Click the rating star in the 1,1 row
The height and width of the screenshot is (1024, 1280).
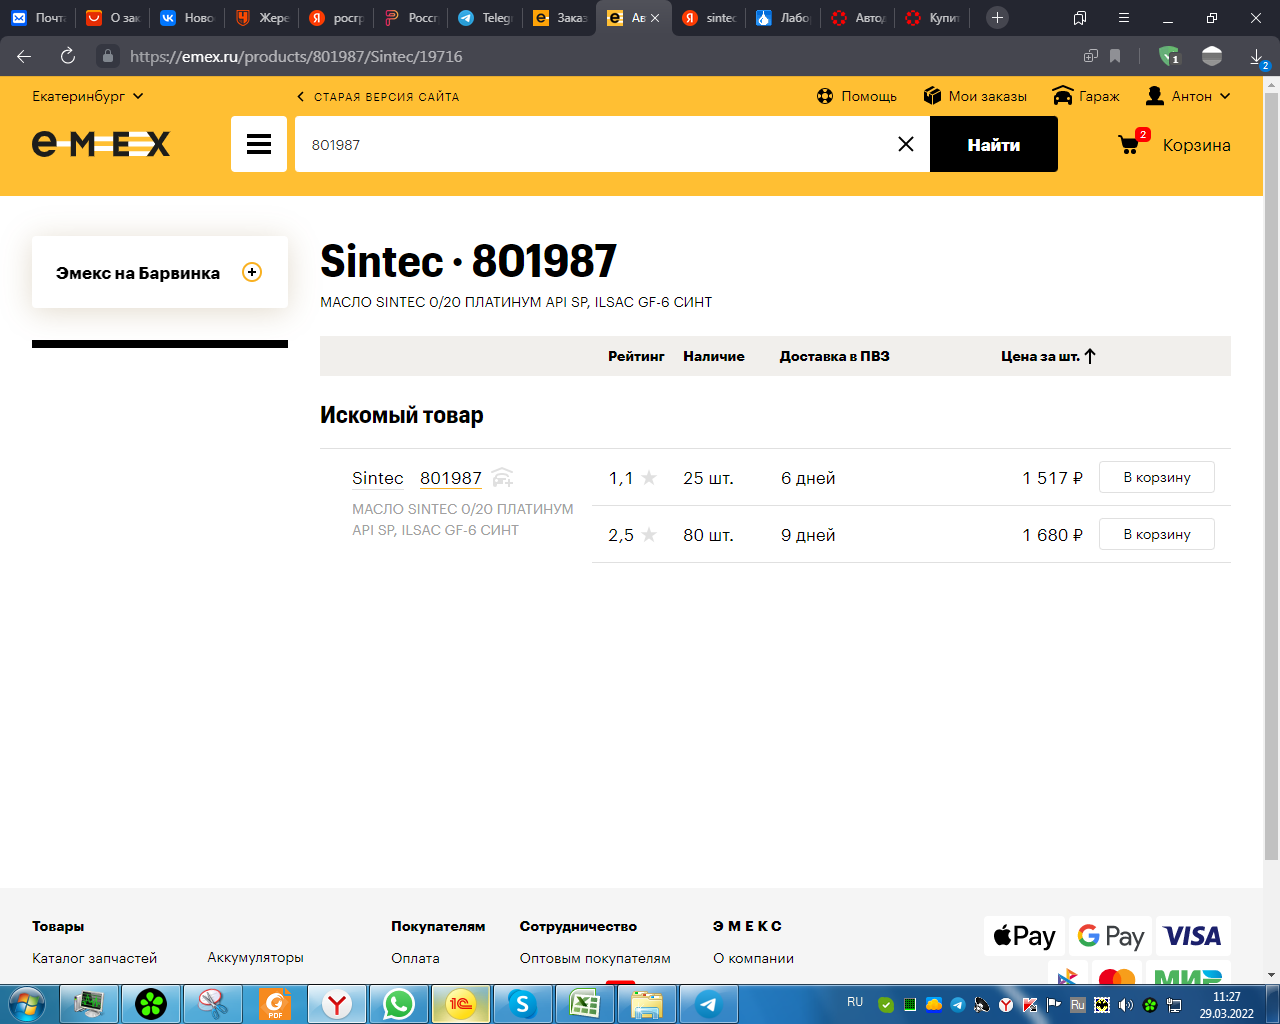(649, 478)
